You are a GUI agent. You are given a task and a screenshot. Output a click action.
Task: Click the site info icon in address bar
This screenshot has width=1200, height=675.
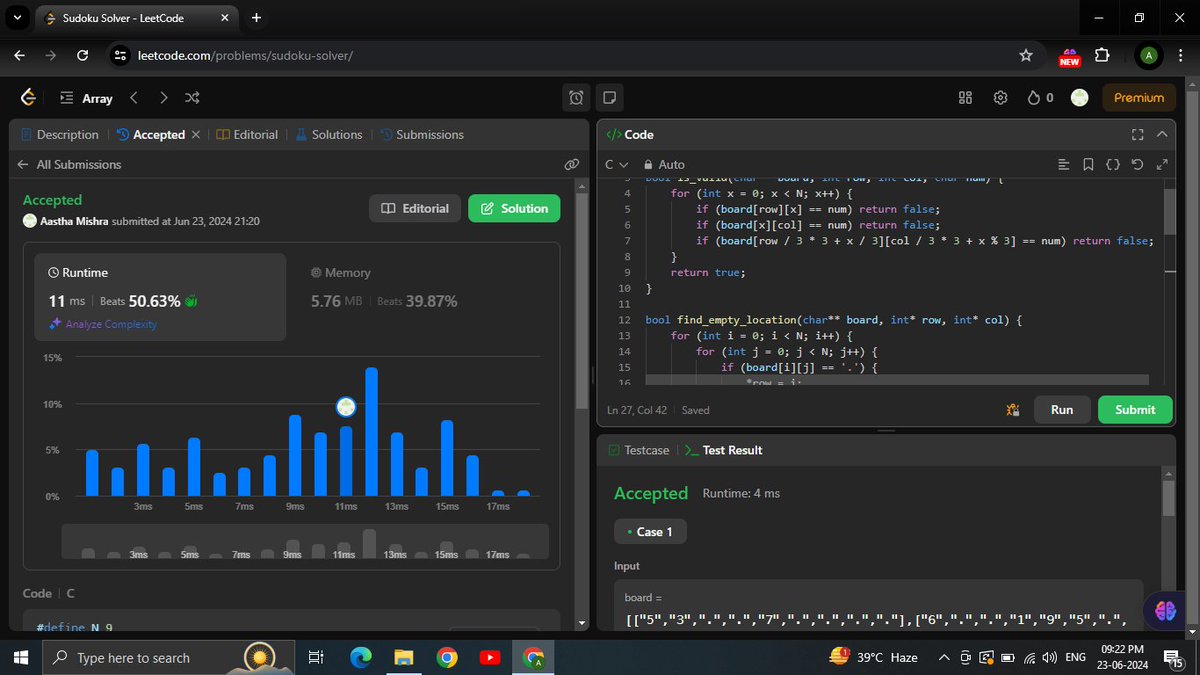click(120, 56)
